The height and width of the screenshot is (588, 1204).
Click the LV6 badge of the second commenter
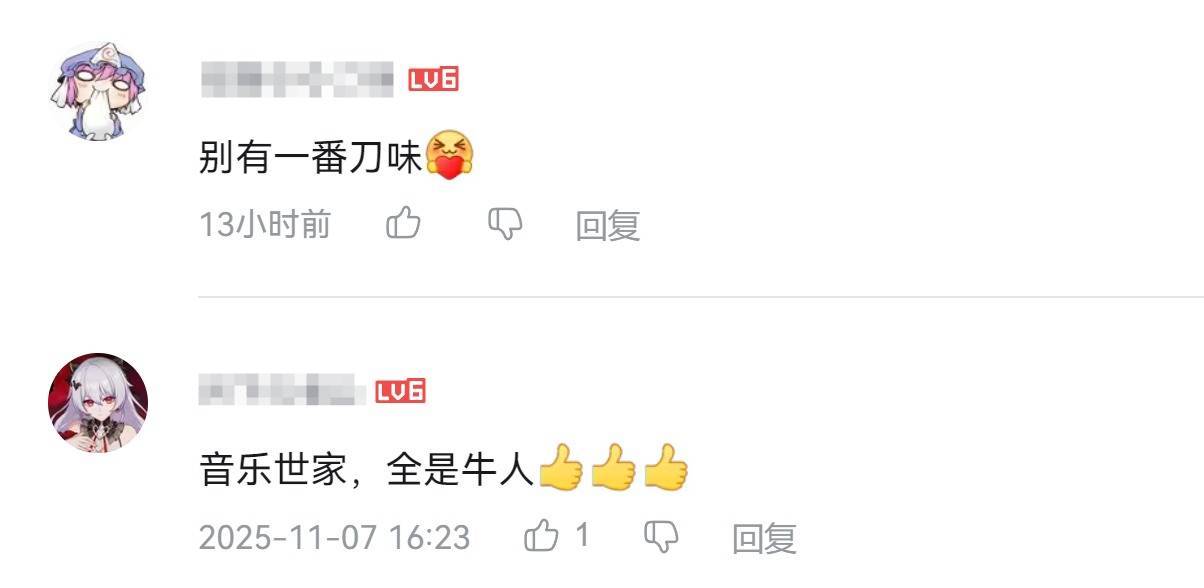(400, 391)
